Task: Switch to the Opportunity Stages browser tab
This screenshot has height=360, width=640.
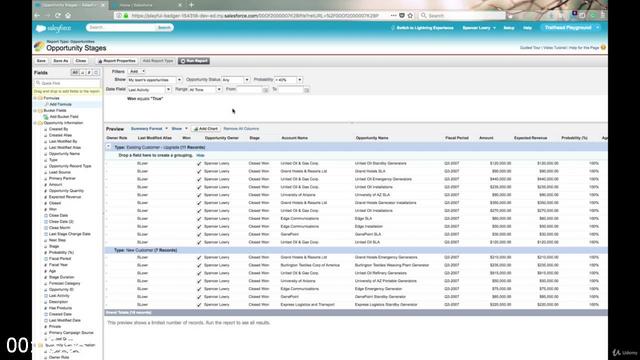Action: (70, 5)
